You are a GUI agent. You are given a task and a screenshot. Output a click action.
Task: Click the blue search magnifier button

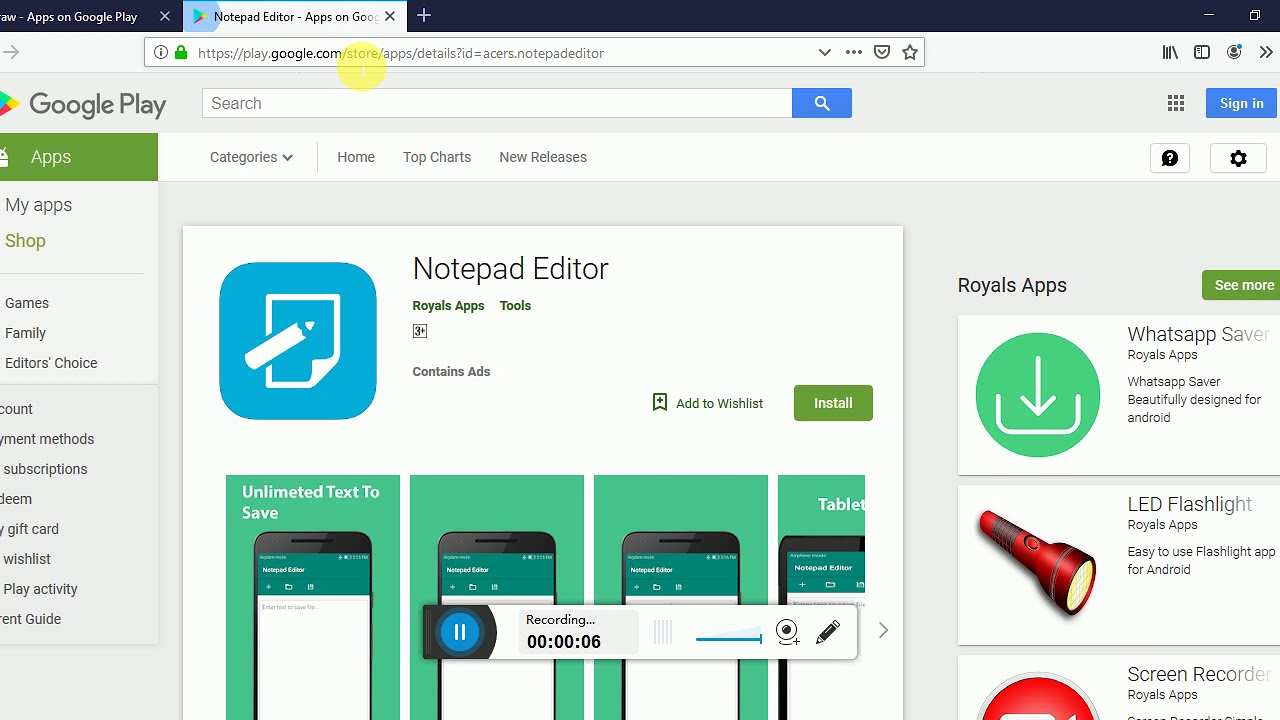(821, 103)
